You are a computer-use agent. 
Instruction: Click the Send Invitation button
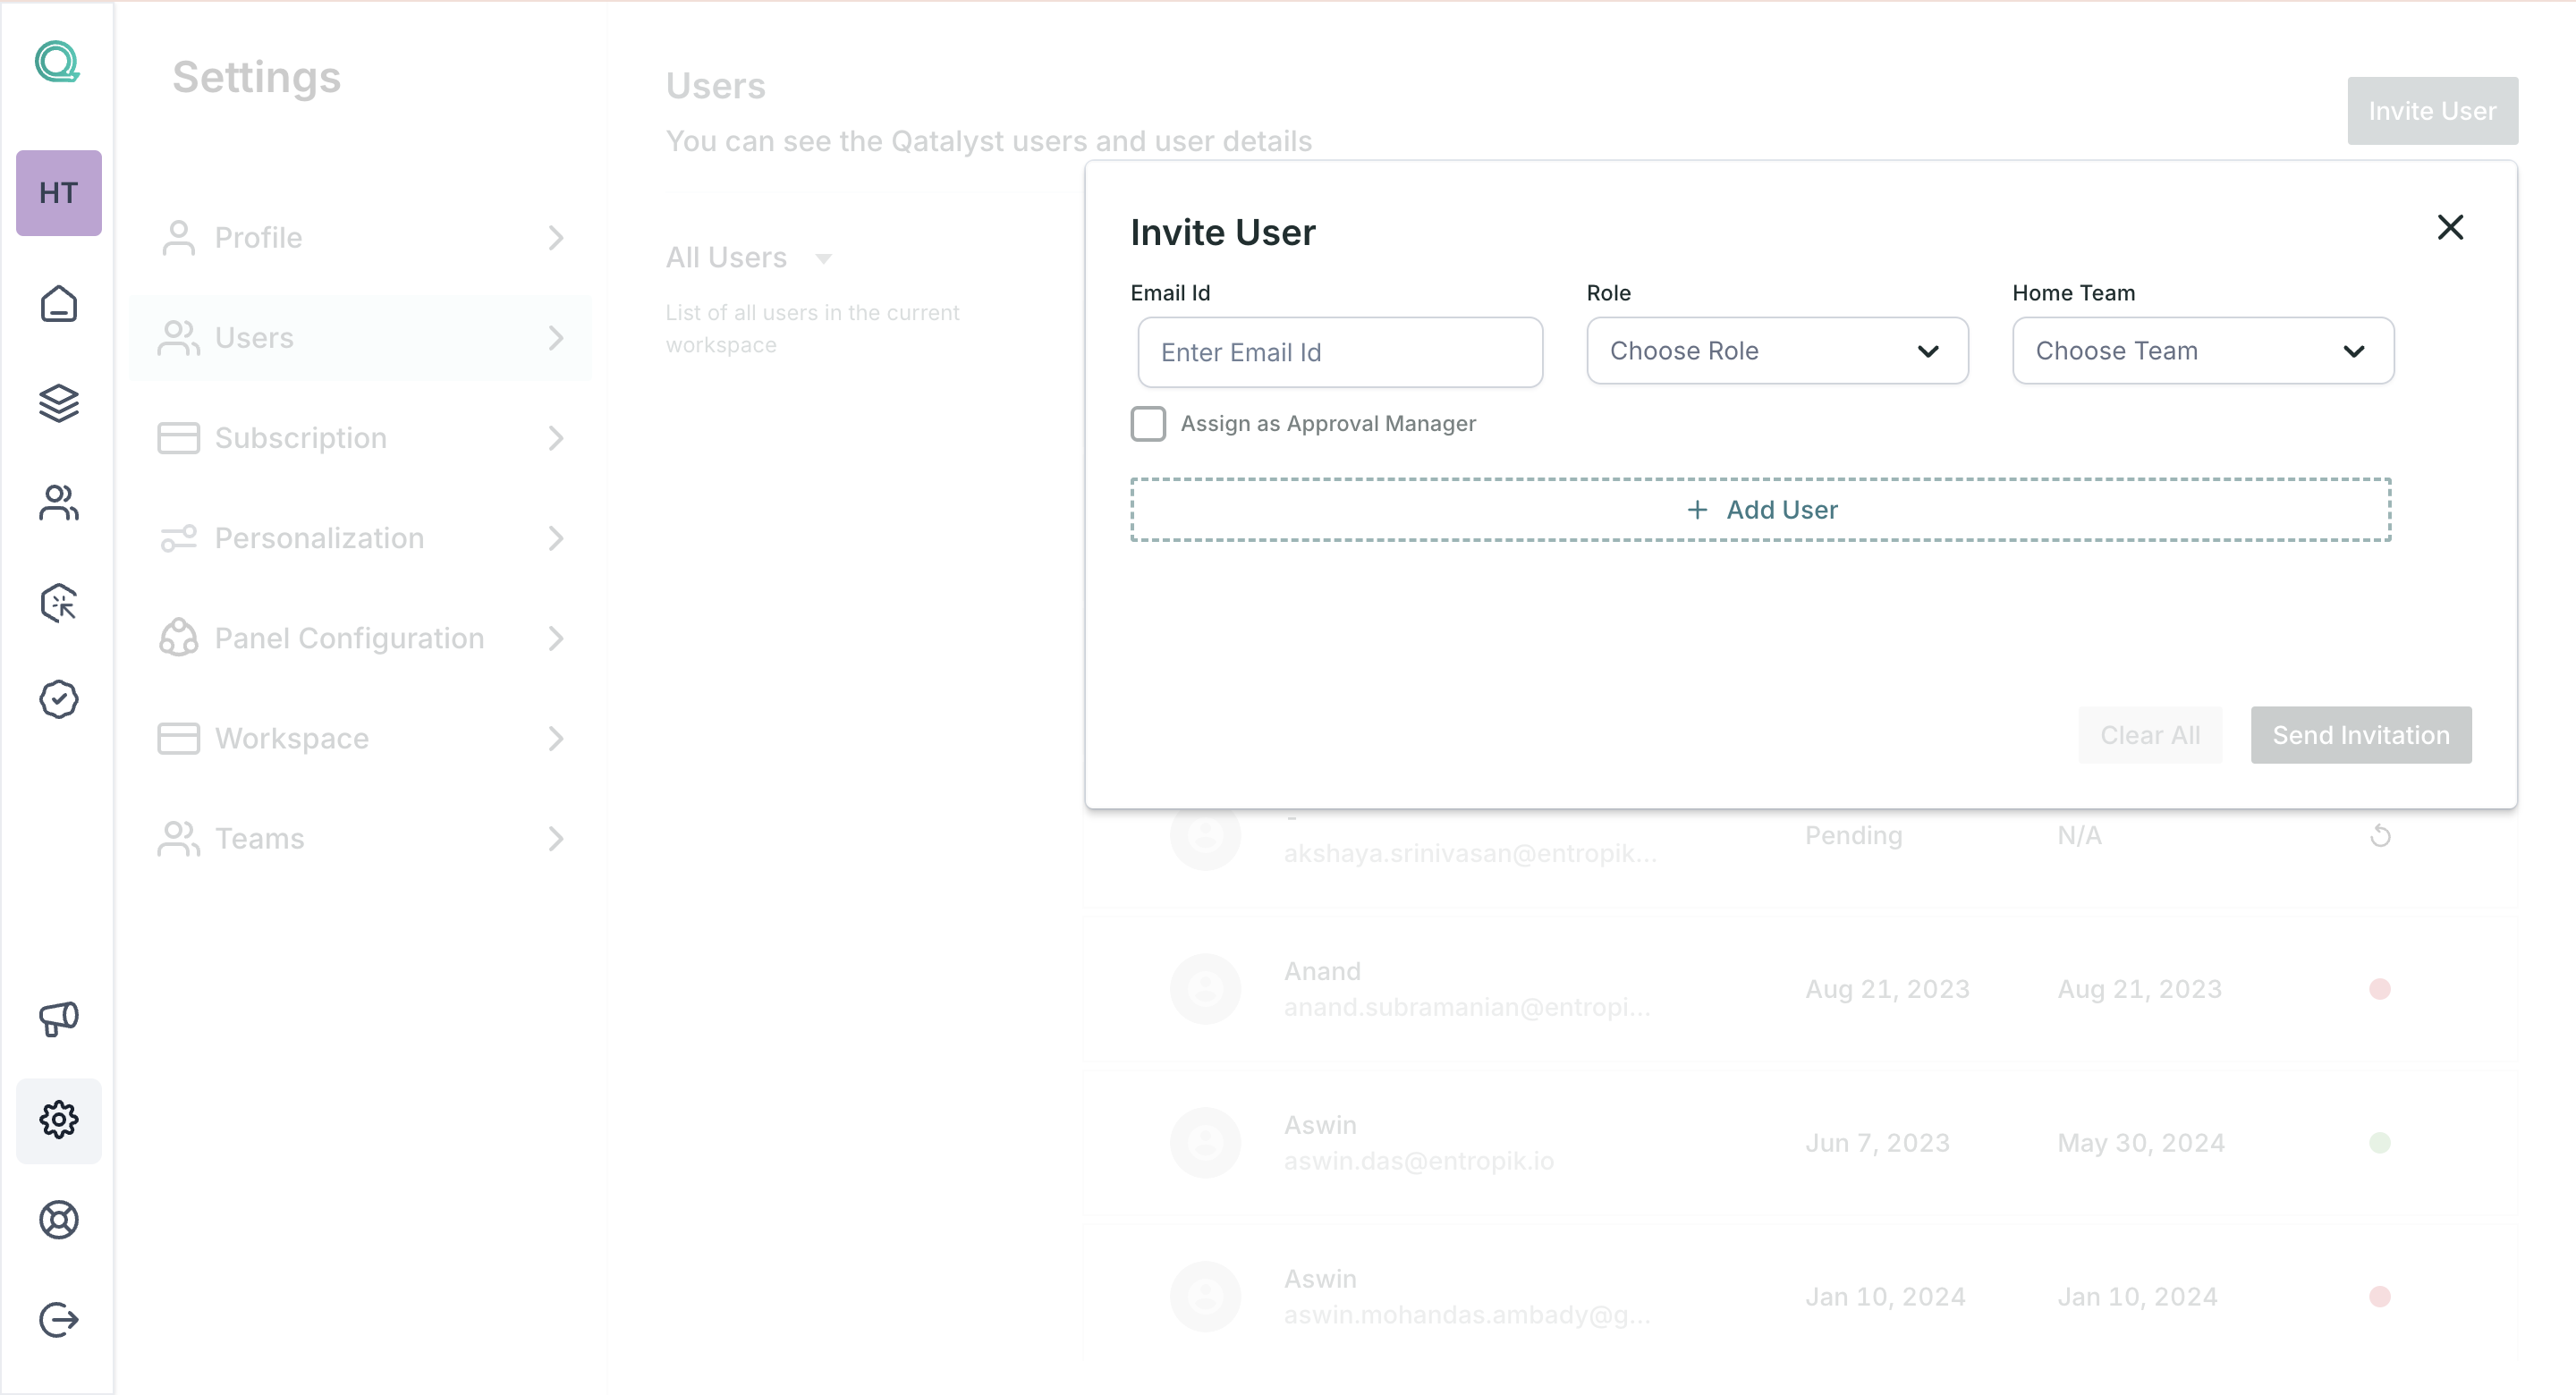tap(2361, 735)
